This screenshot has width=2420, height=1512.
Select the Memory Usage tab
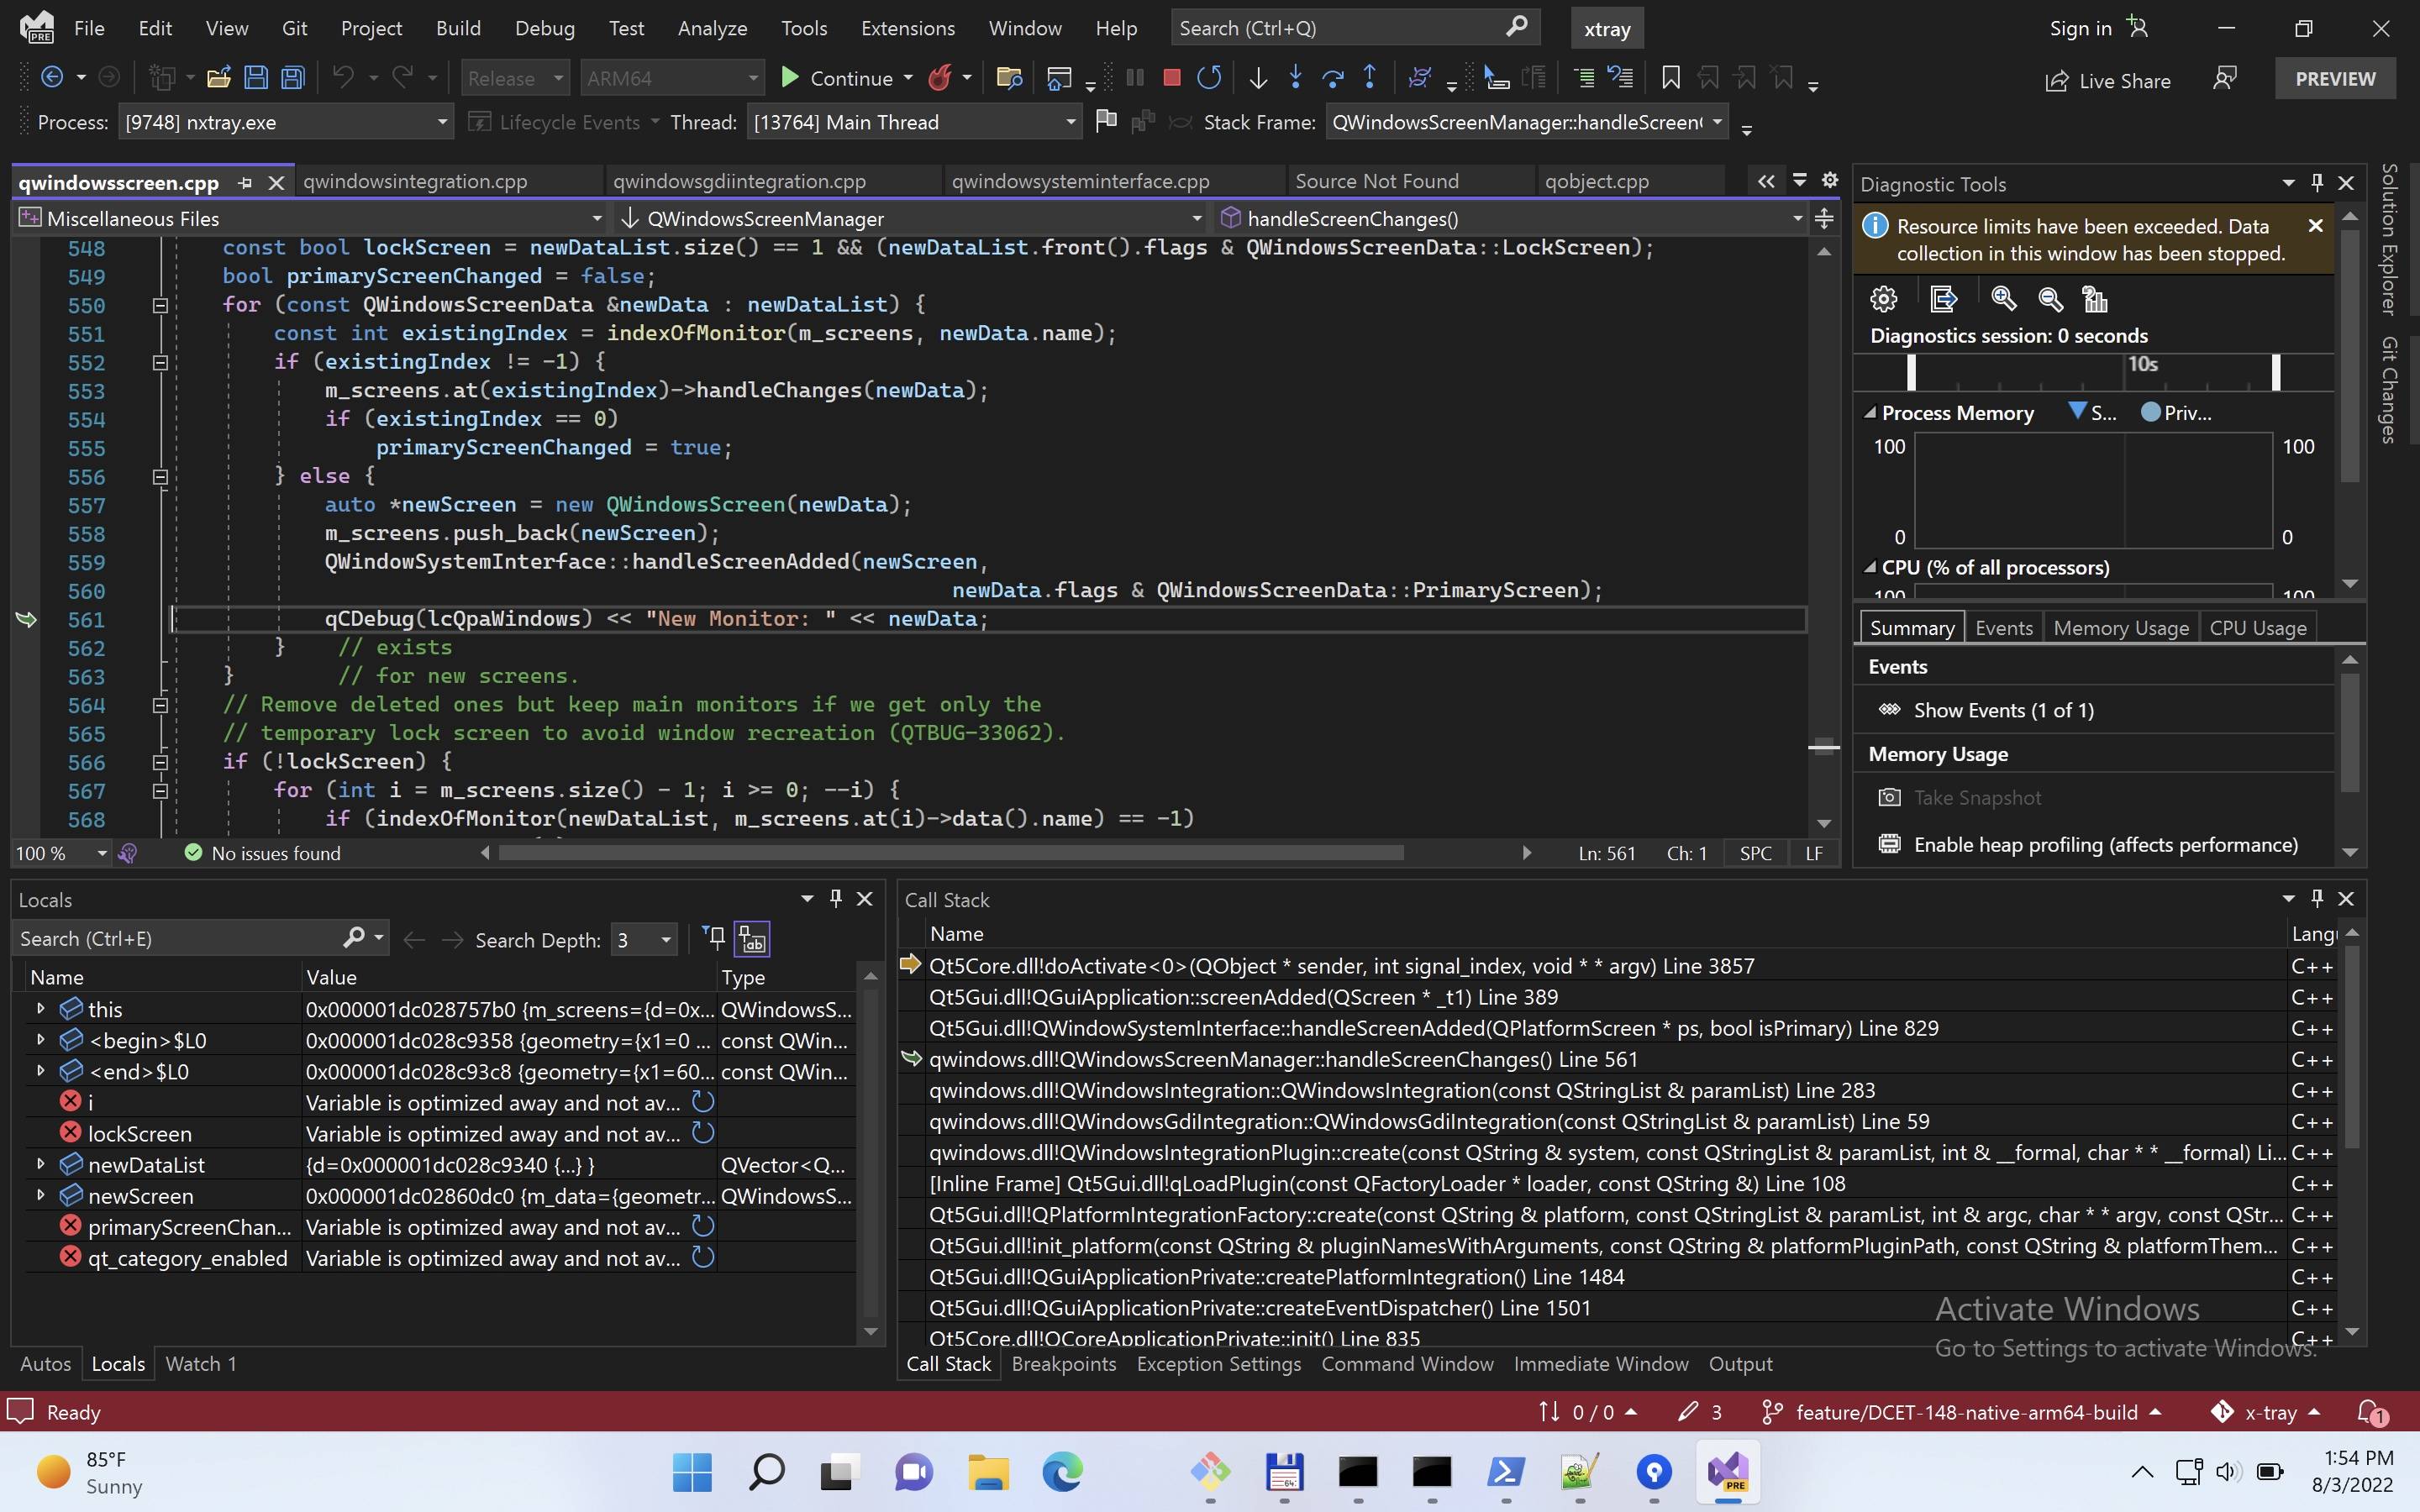tap(2120, 627)
